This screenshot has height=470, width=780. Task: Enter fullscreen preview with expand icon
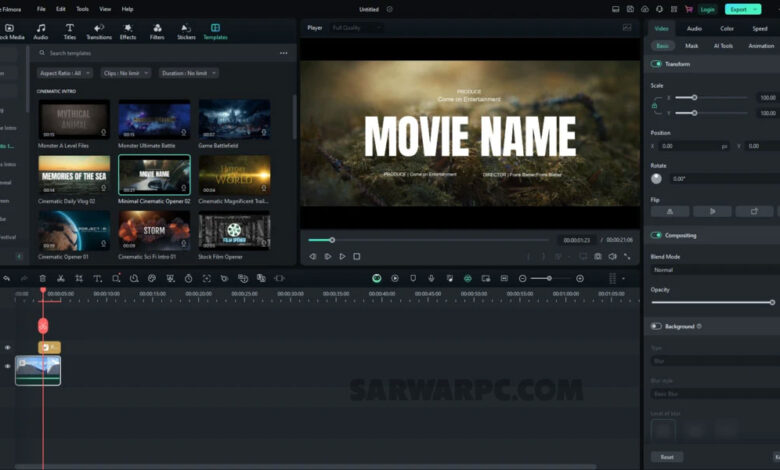click(x=627, y=256)
